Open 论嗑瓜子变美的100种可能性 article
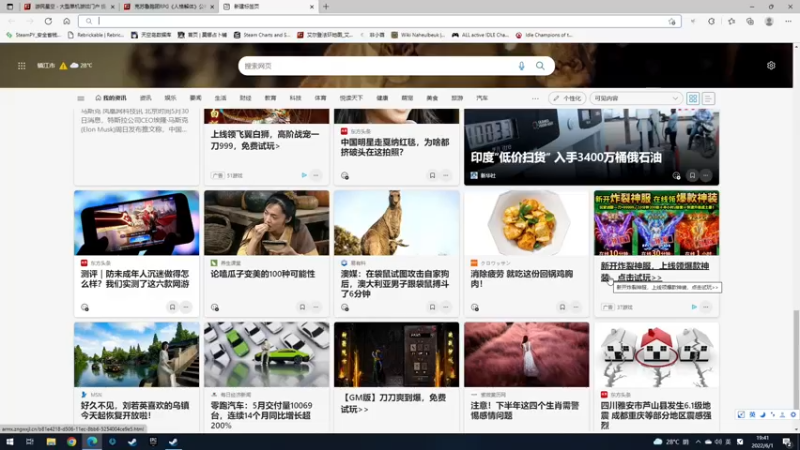Viewport: 800px width, 450px height. click(263, 274)
